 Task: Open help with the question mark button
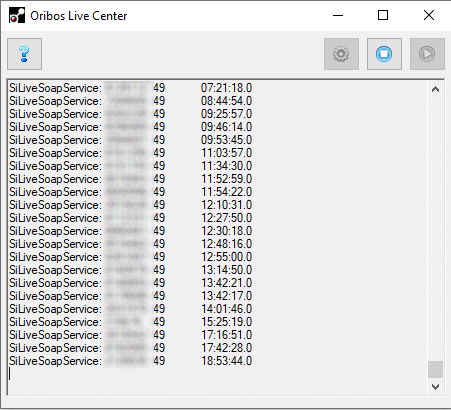24,54
